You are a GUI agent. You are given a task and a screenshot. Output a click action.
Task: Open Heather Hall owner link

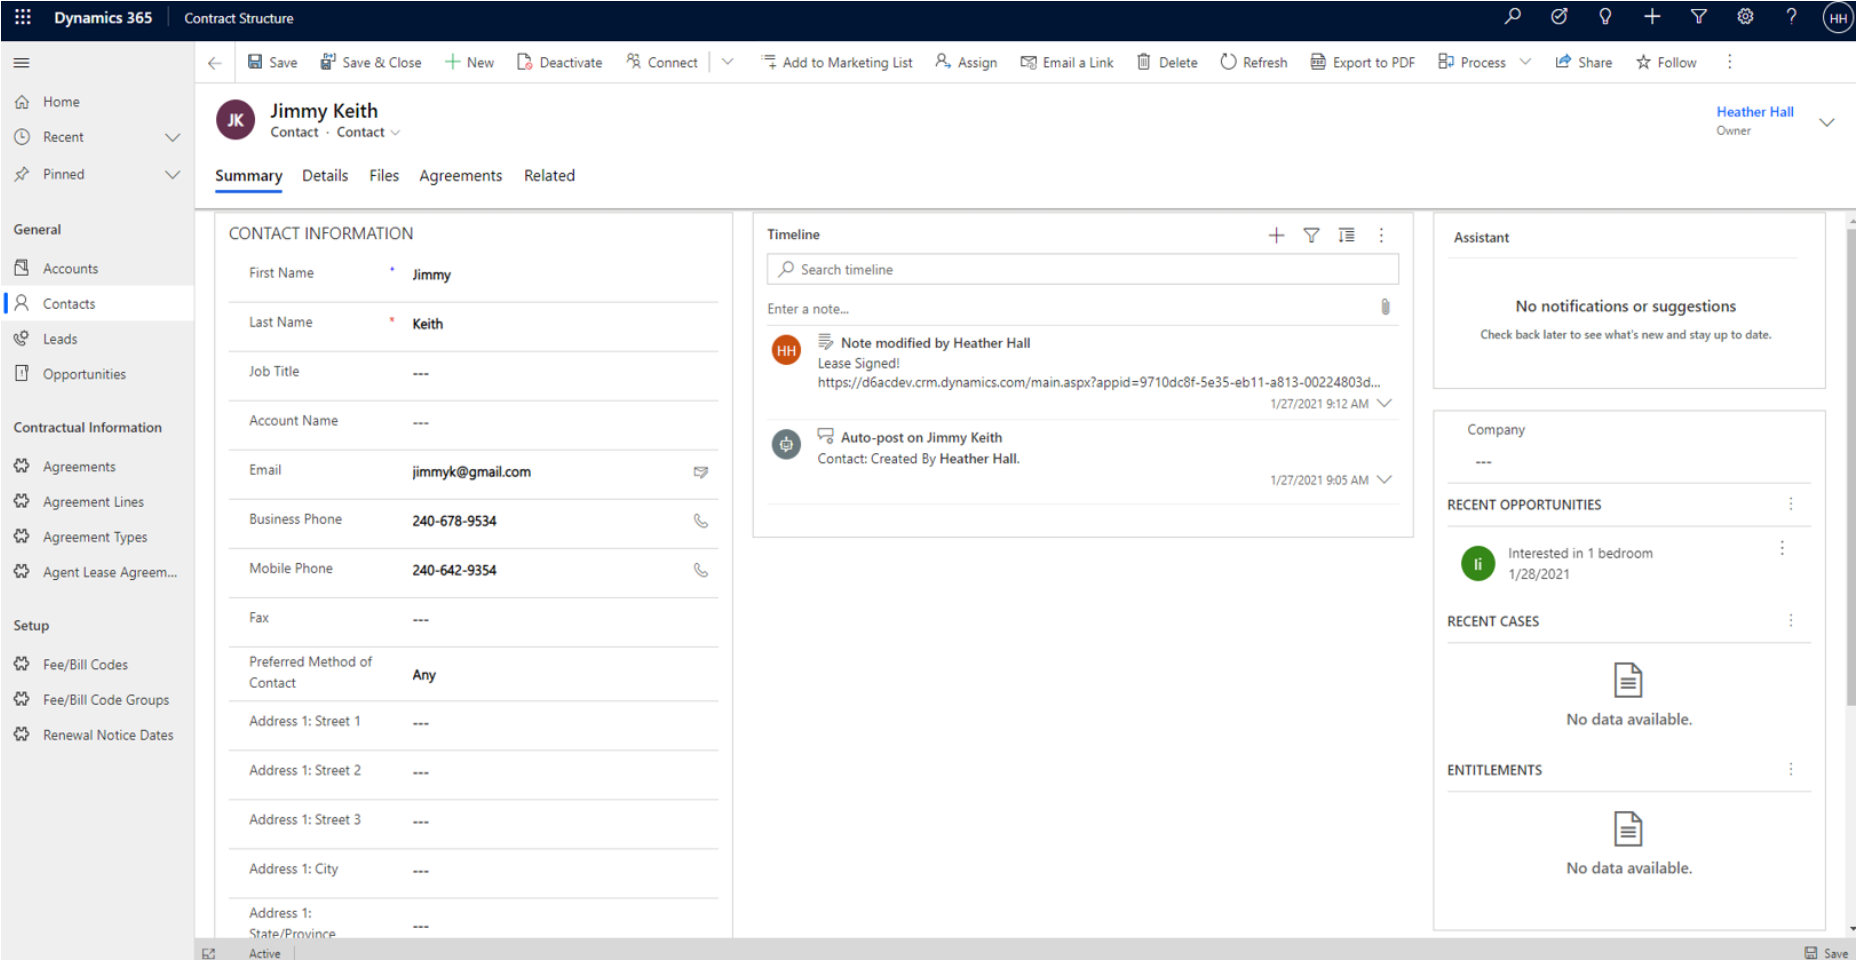[1754, 111]
